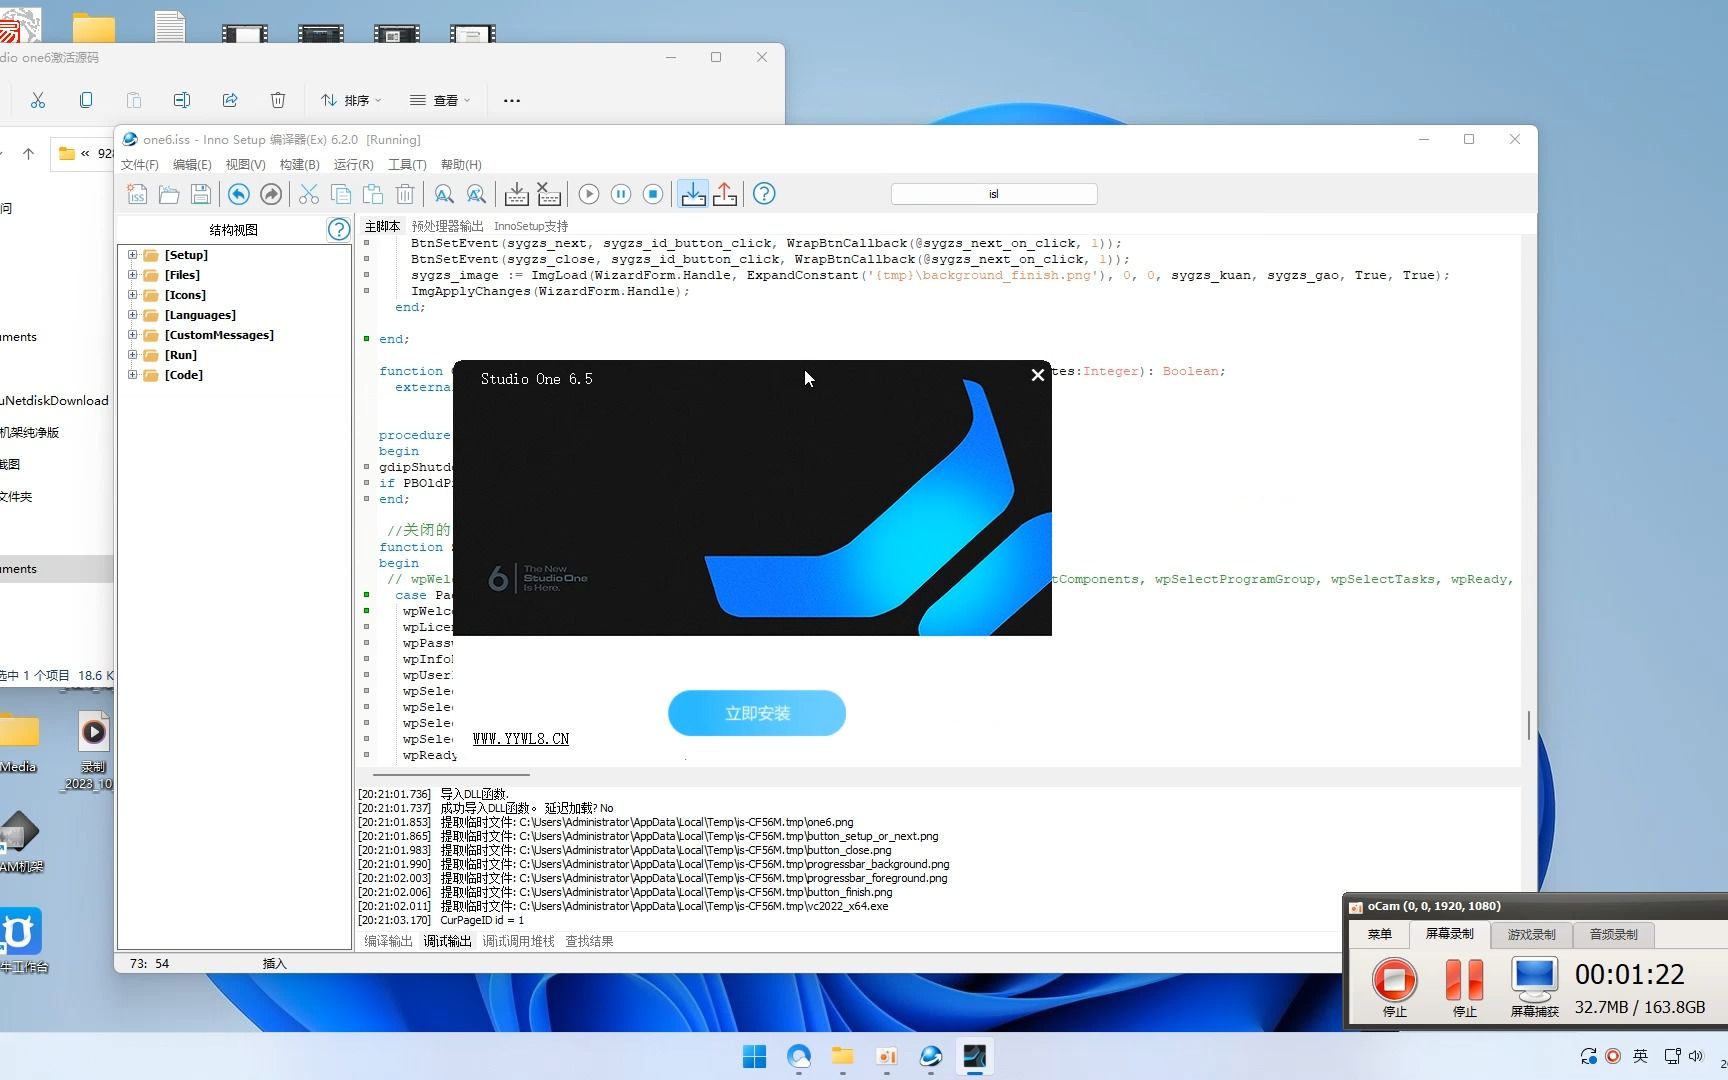
Task: Open File Explorer from the taskbar
Action: pyautogui.click(x=843, y=1056)
